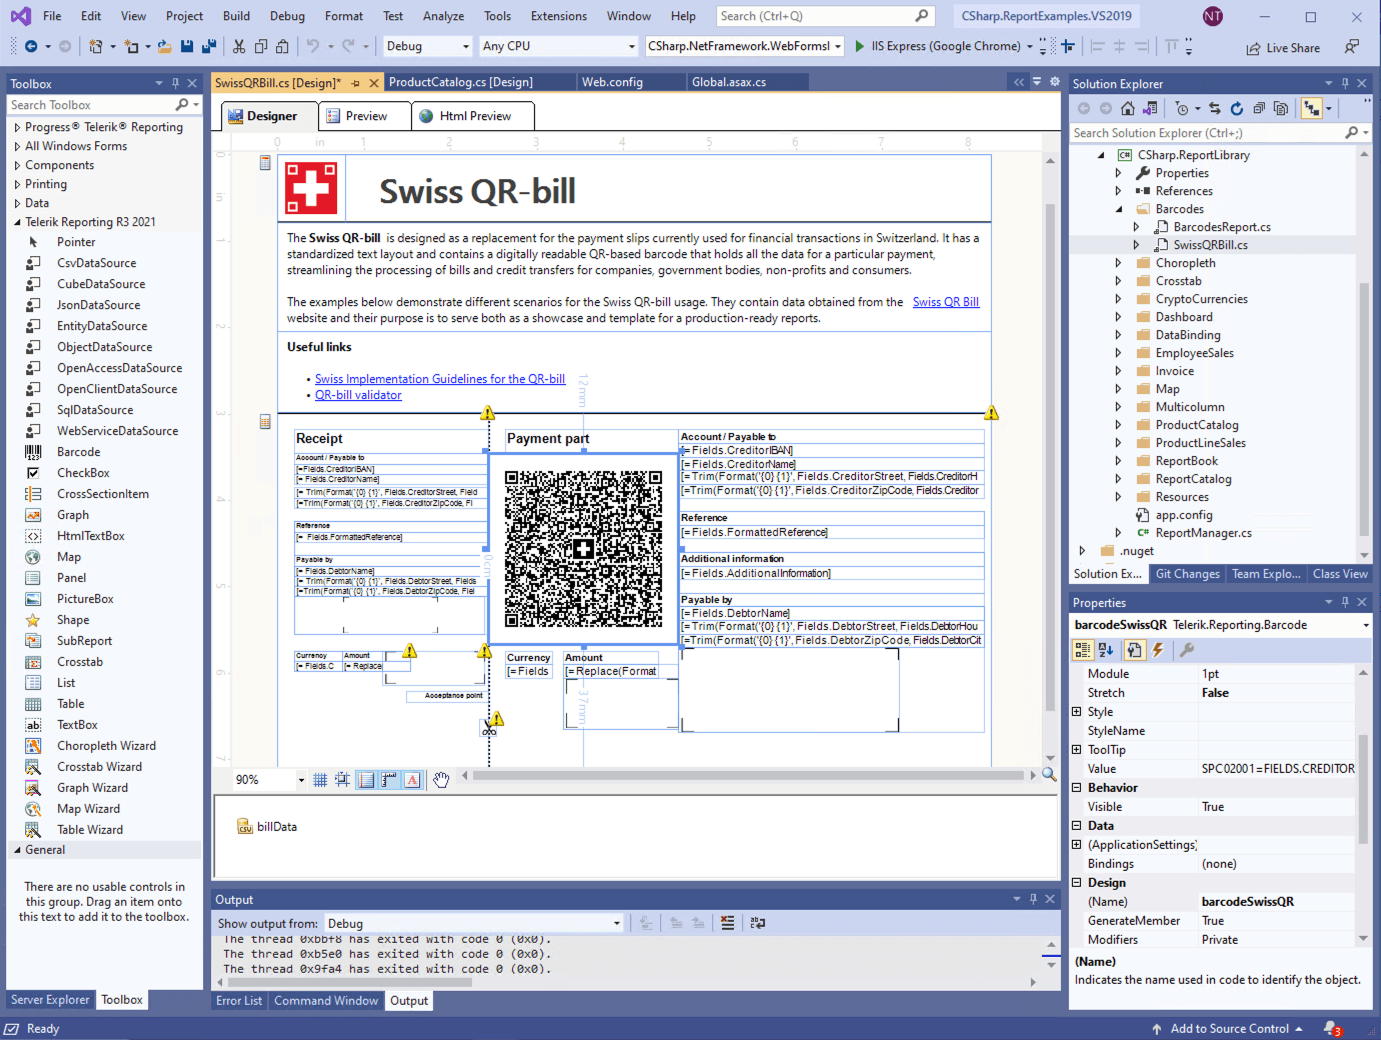
Task: Select the CsvDataSource component in Toolbox
Action: click(96, 263)
